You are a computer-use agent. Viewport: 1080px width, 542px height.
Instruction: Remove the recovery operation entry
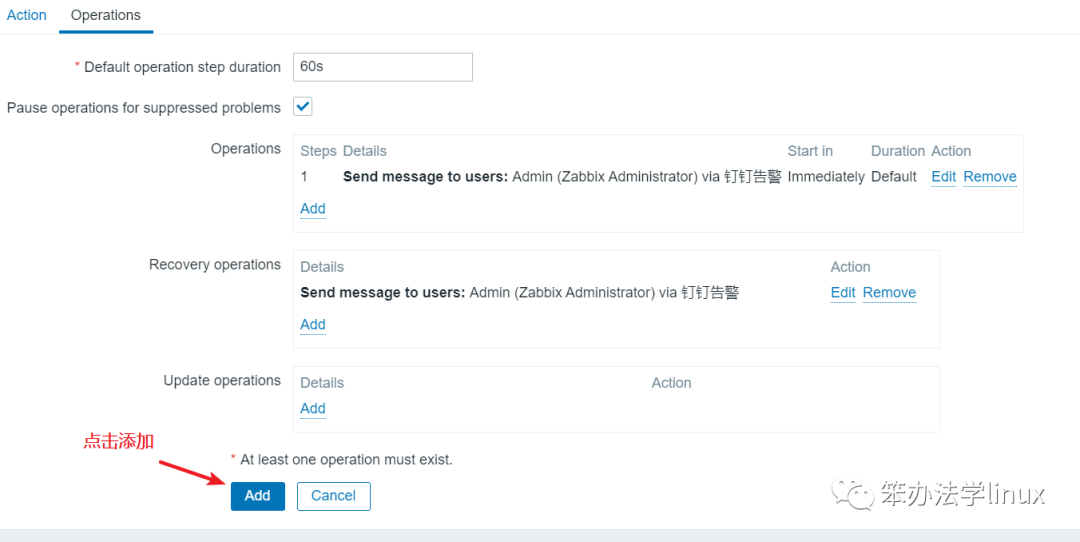[889, 293]
